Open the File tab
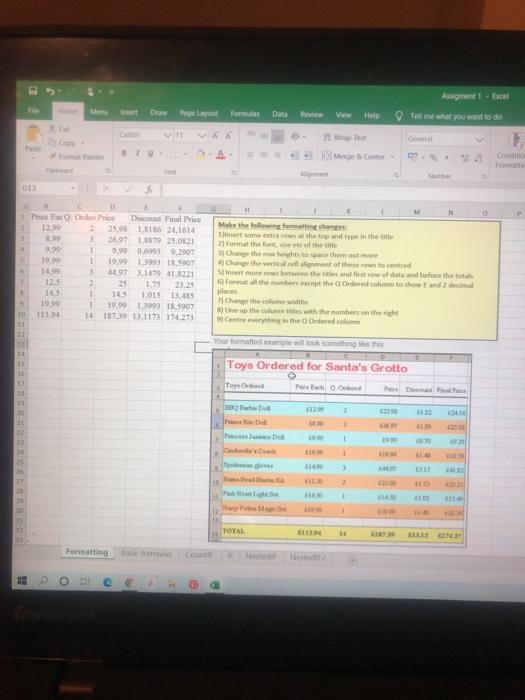 click(x=33, y=110)
